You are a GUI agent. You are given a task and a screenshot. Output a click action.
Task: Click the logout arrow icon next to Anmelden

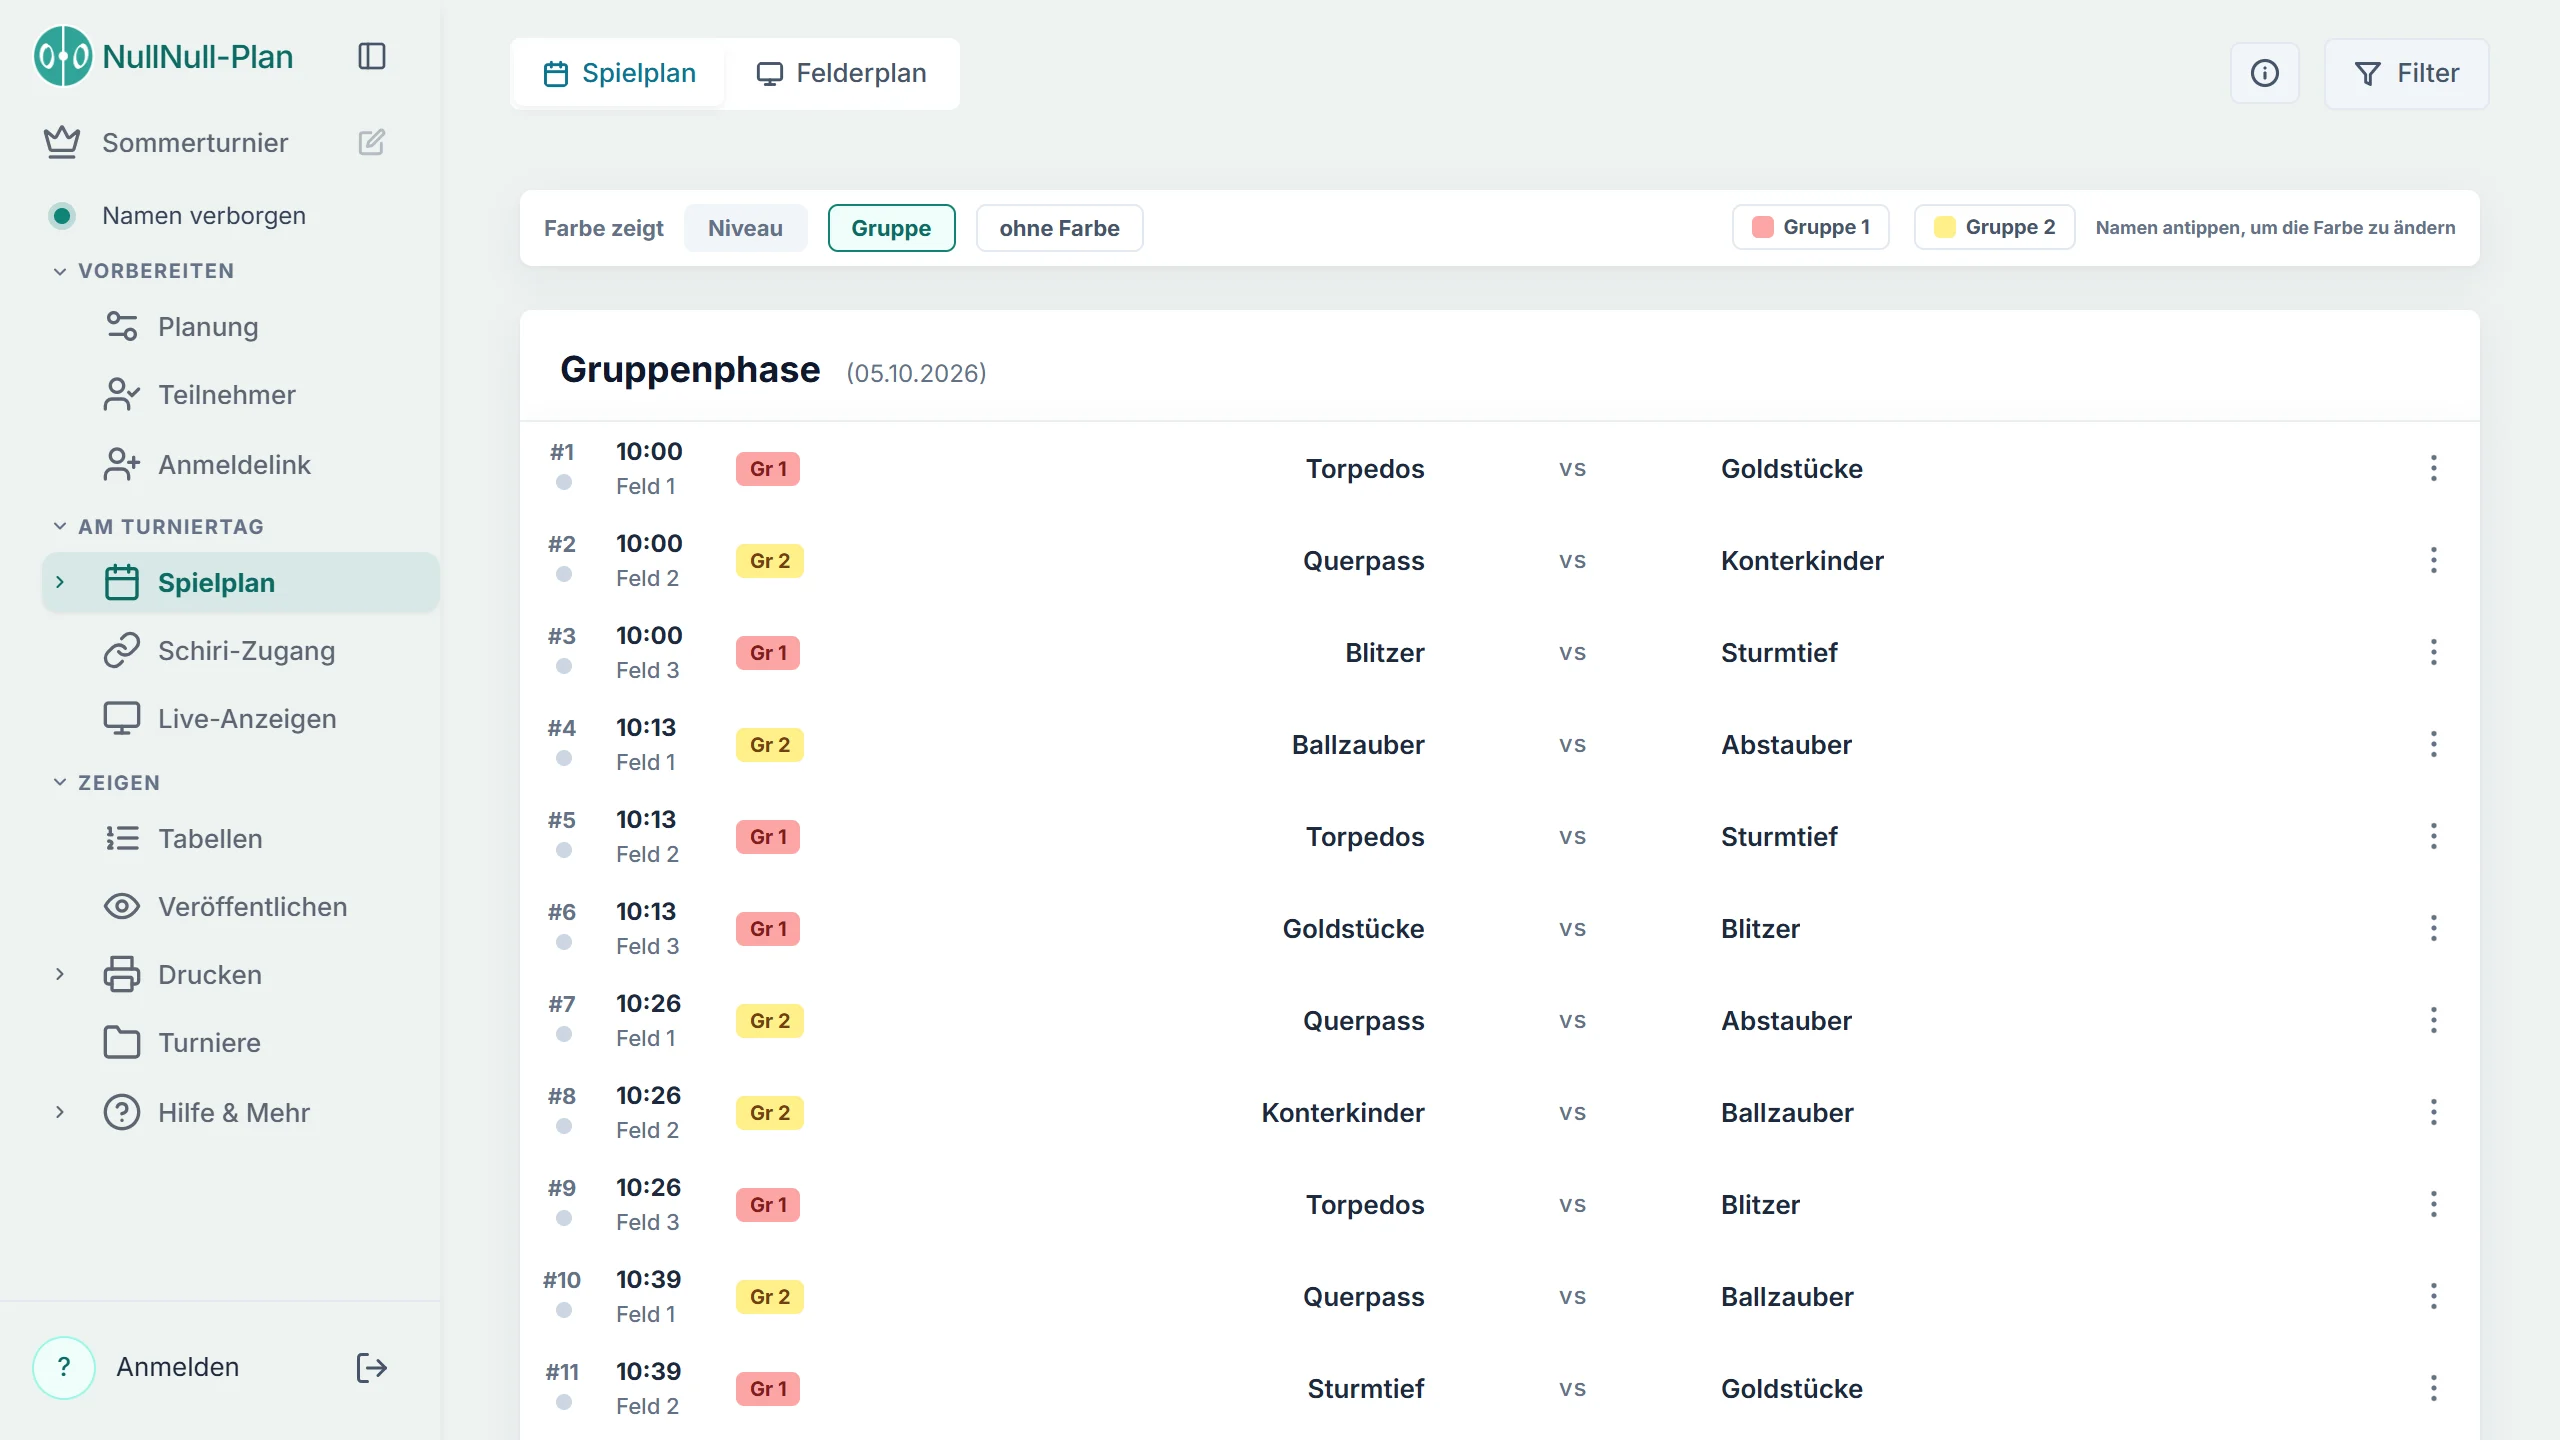[372, 1367]
